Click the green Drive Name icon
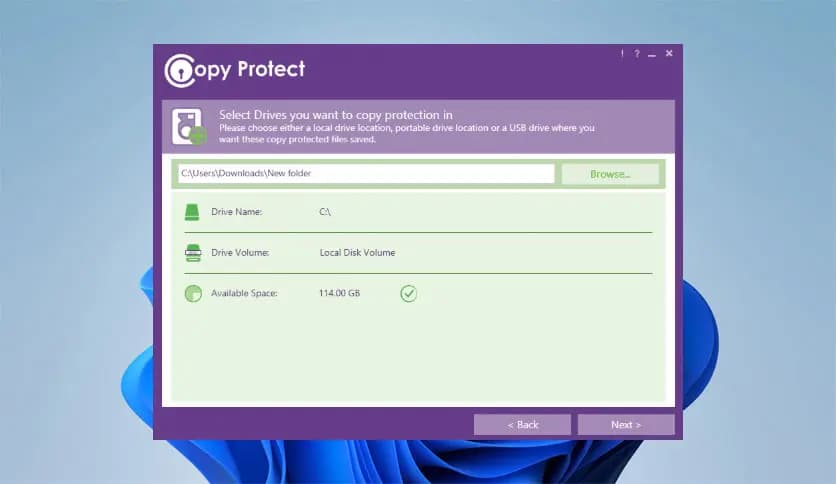This screenshot has width=836, height=484. click(x=192, y=212)
